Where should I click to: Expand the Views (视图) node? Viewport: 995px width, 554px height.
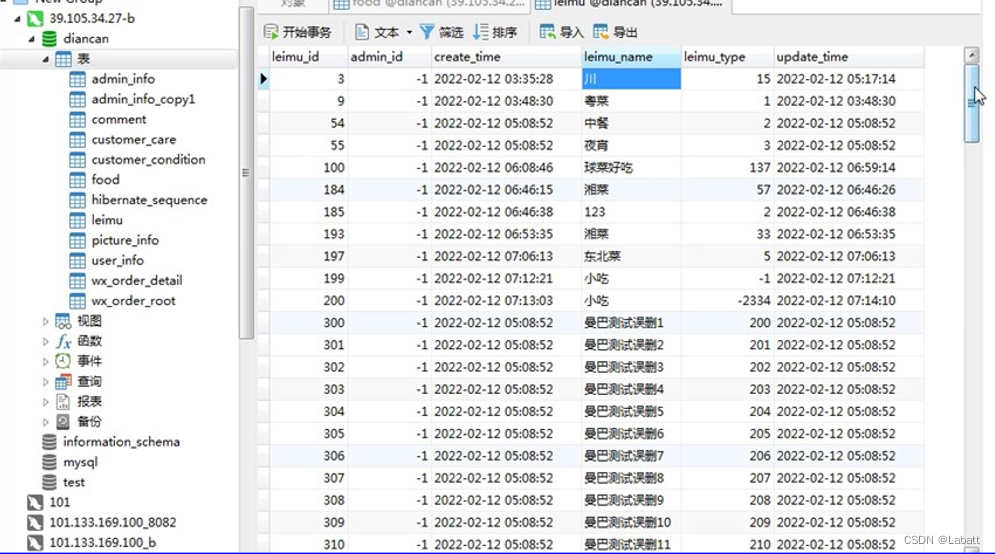[x=45, y=322]
